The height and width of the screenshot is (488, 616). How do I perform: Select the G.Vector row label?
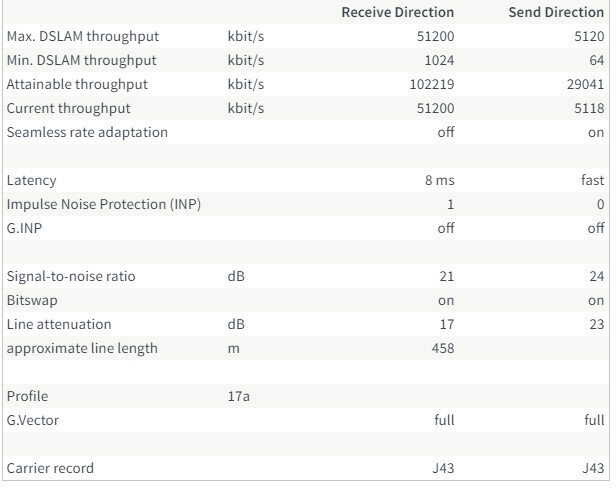coord(33,420)
